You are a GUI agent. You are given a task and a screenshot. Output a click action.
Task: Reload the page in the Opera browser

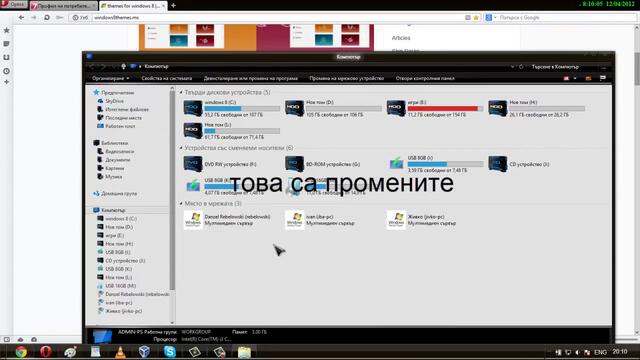click(x=47, y=18)
